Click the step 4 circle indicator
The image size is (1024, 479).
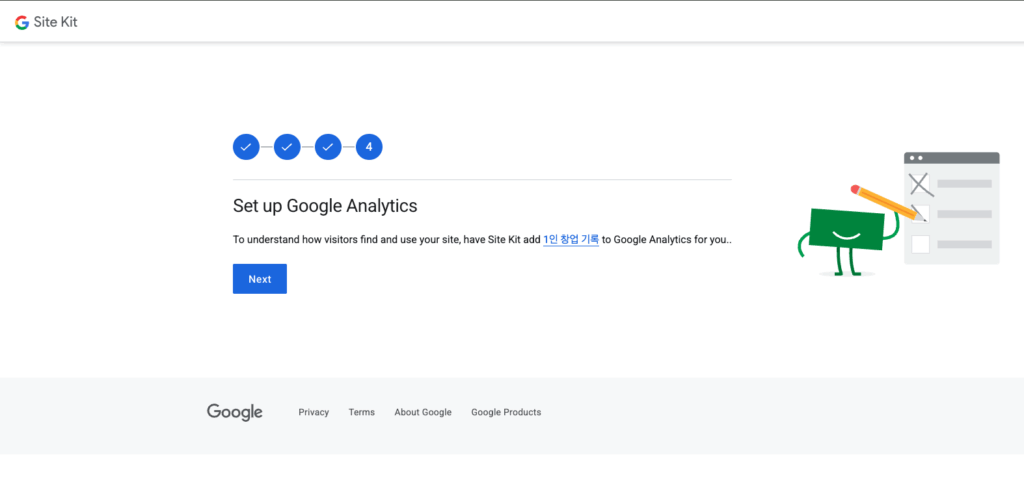click(x=369, y=147)
